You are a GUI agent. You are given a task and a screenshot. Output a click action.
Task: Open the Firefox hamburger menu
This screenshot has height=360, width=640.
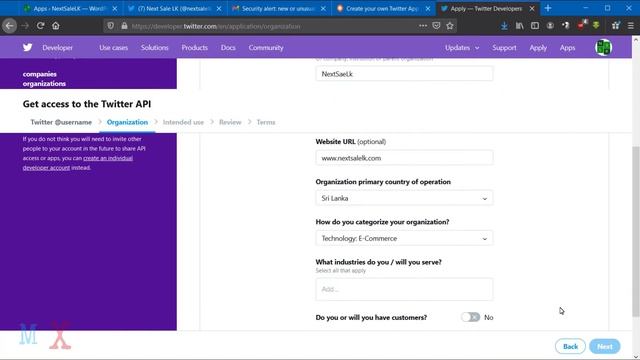(631, 26)
